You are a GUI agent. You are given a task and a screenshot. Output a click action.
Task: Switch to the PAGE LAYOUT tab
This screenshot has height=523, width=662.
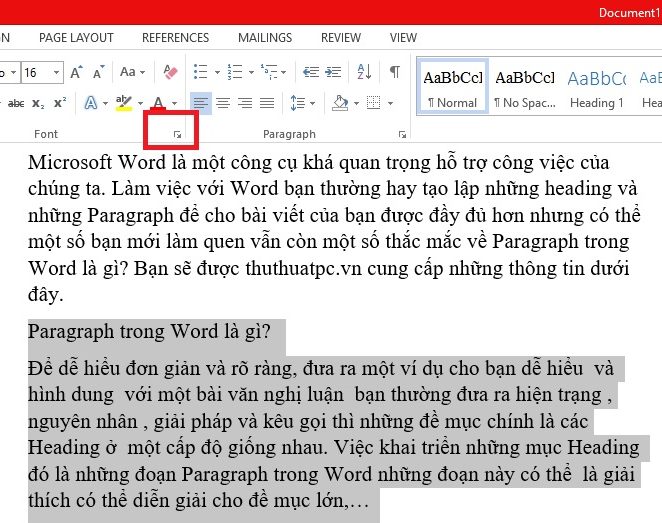(76, 38)
